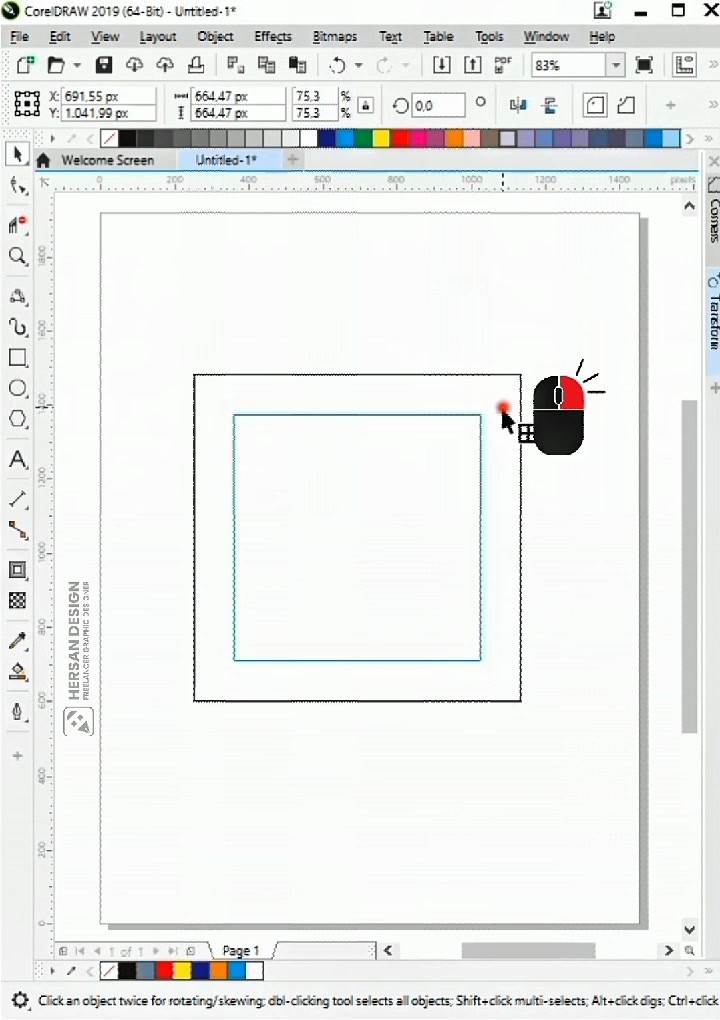
Task: Choose the no-color swatch in top palette
Action: [109, 138]
